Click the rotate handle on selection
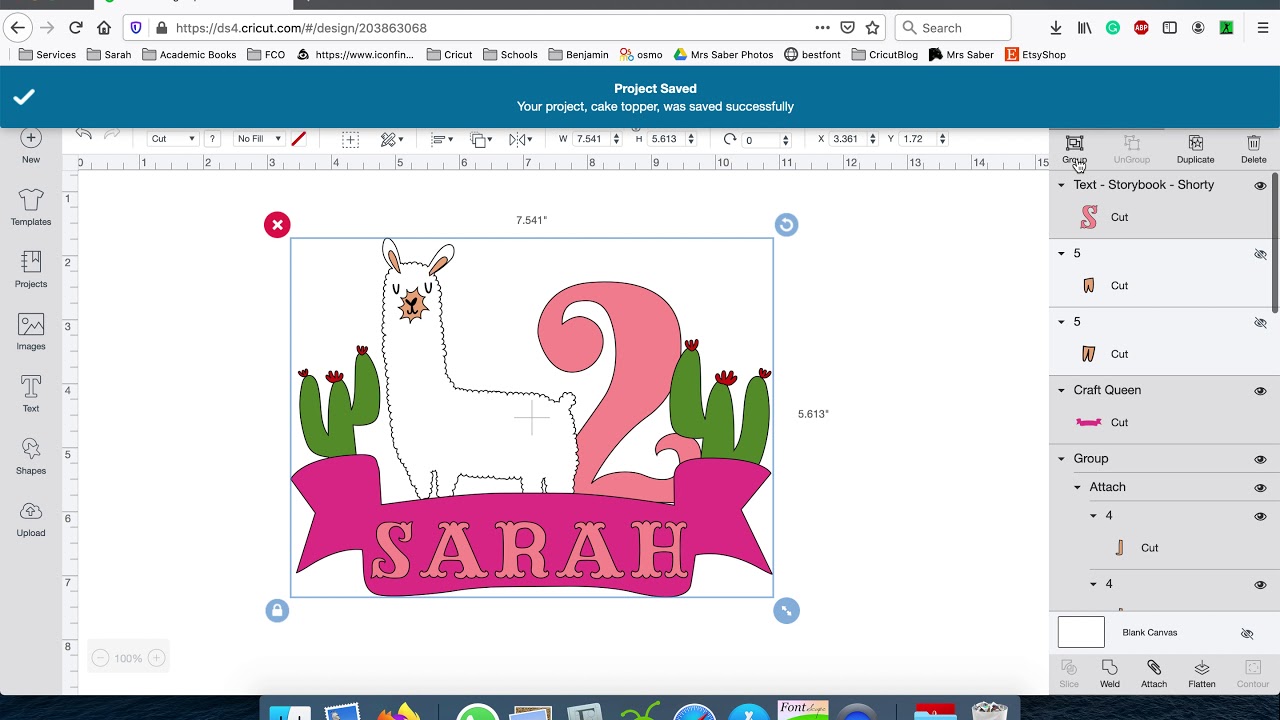The height and width of the screenshot is (720, 1280). click(786, 225)
